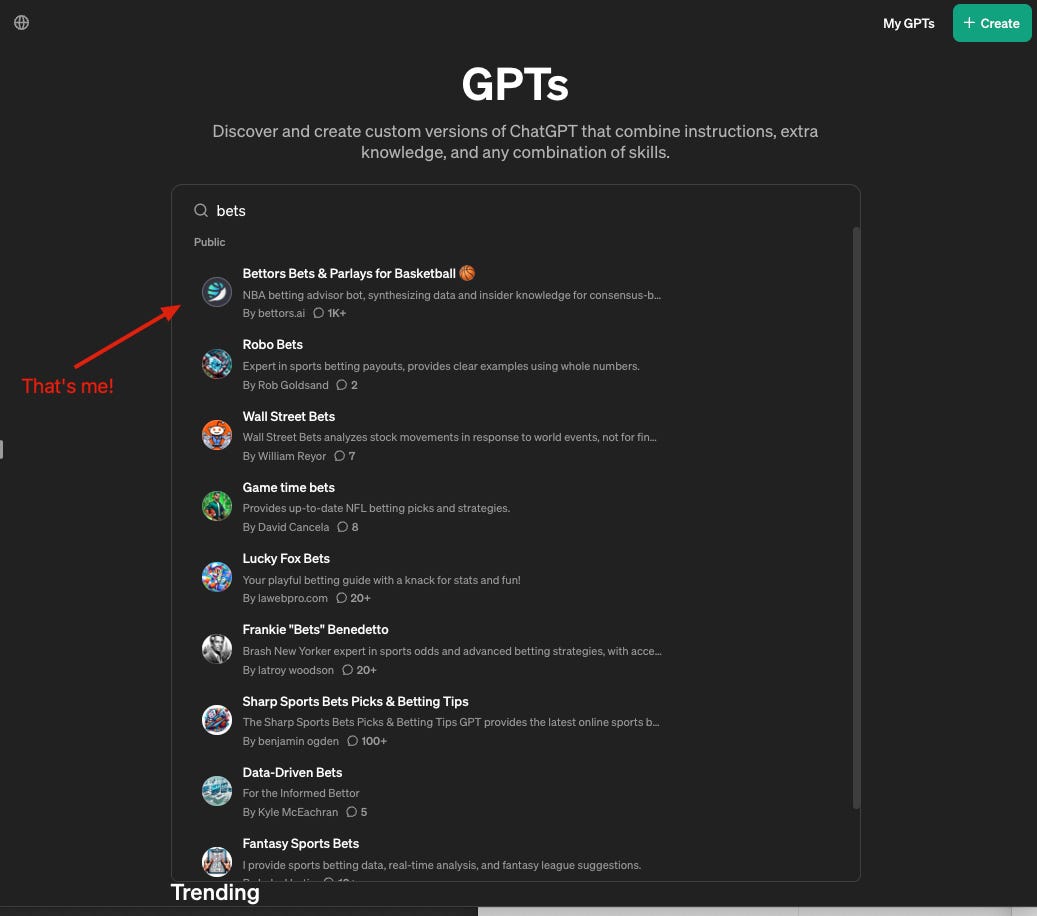Click Frankie Benedetto portrait avatar
This screenshot has height=916, width=1037.
[216, 648]
